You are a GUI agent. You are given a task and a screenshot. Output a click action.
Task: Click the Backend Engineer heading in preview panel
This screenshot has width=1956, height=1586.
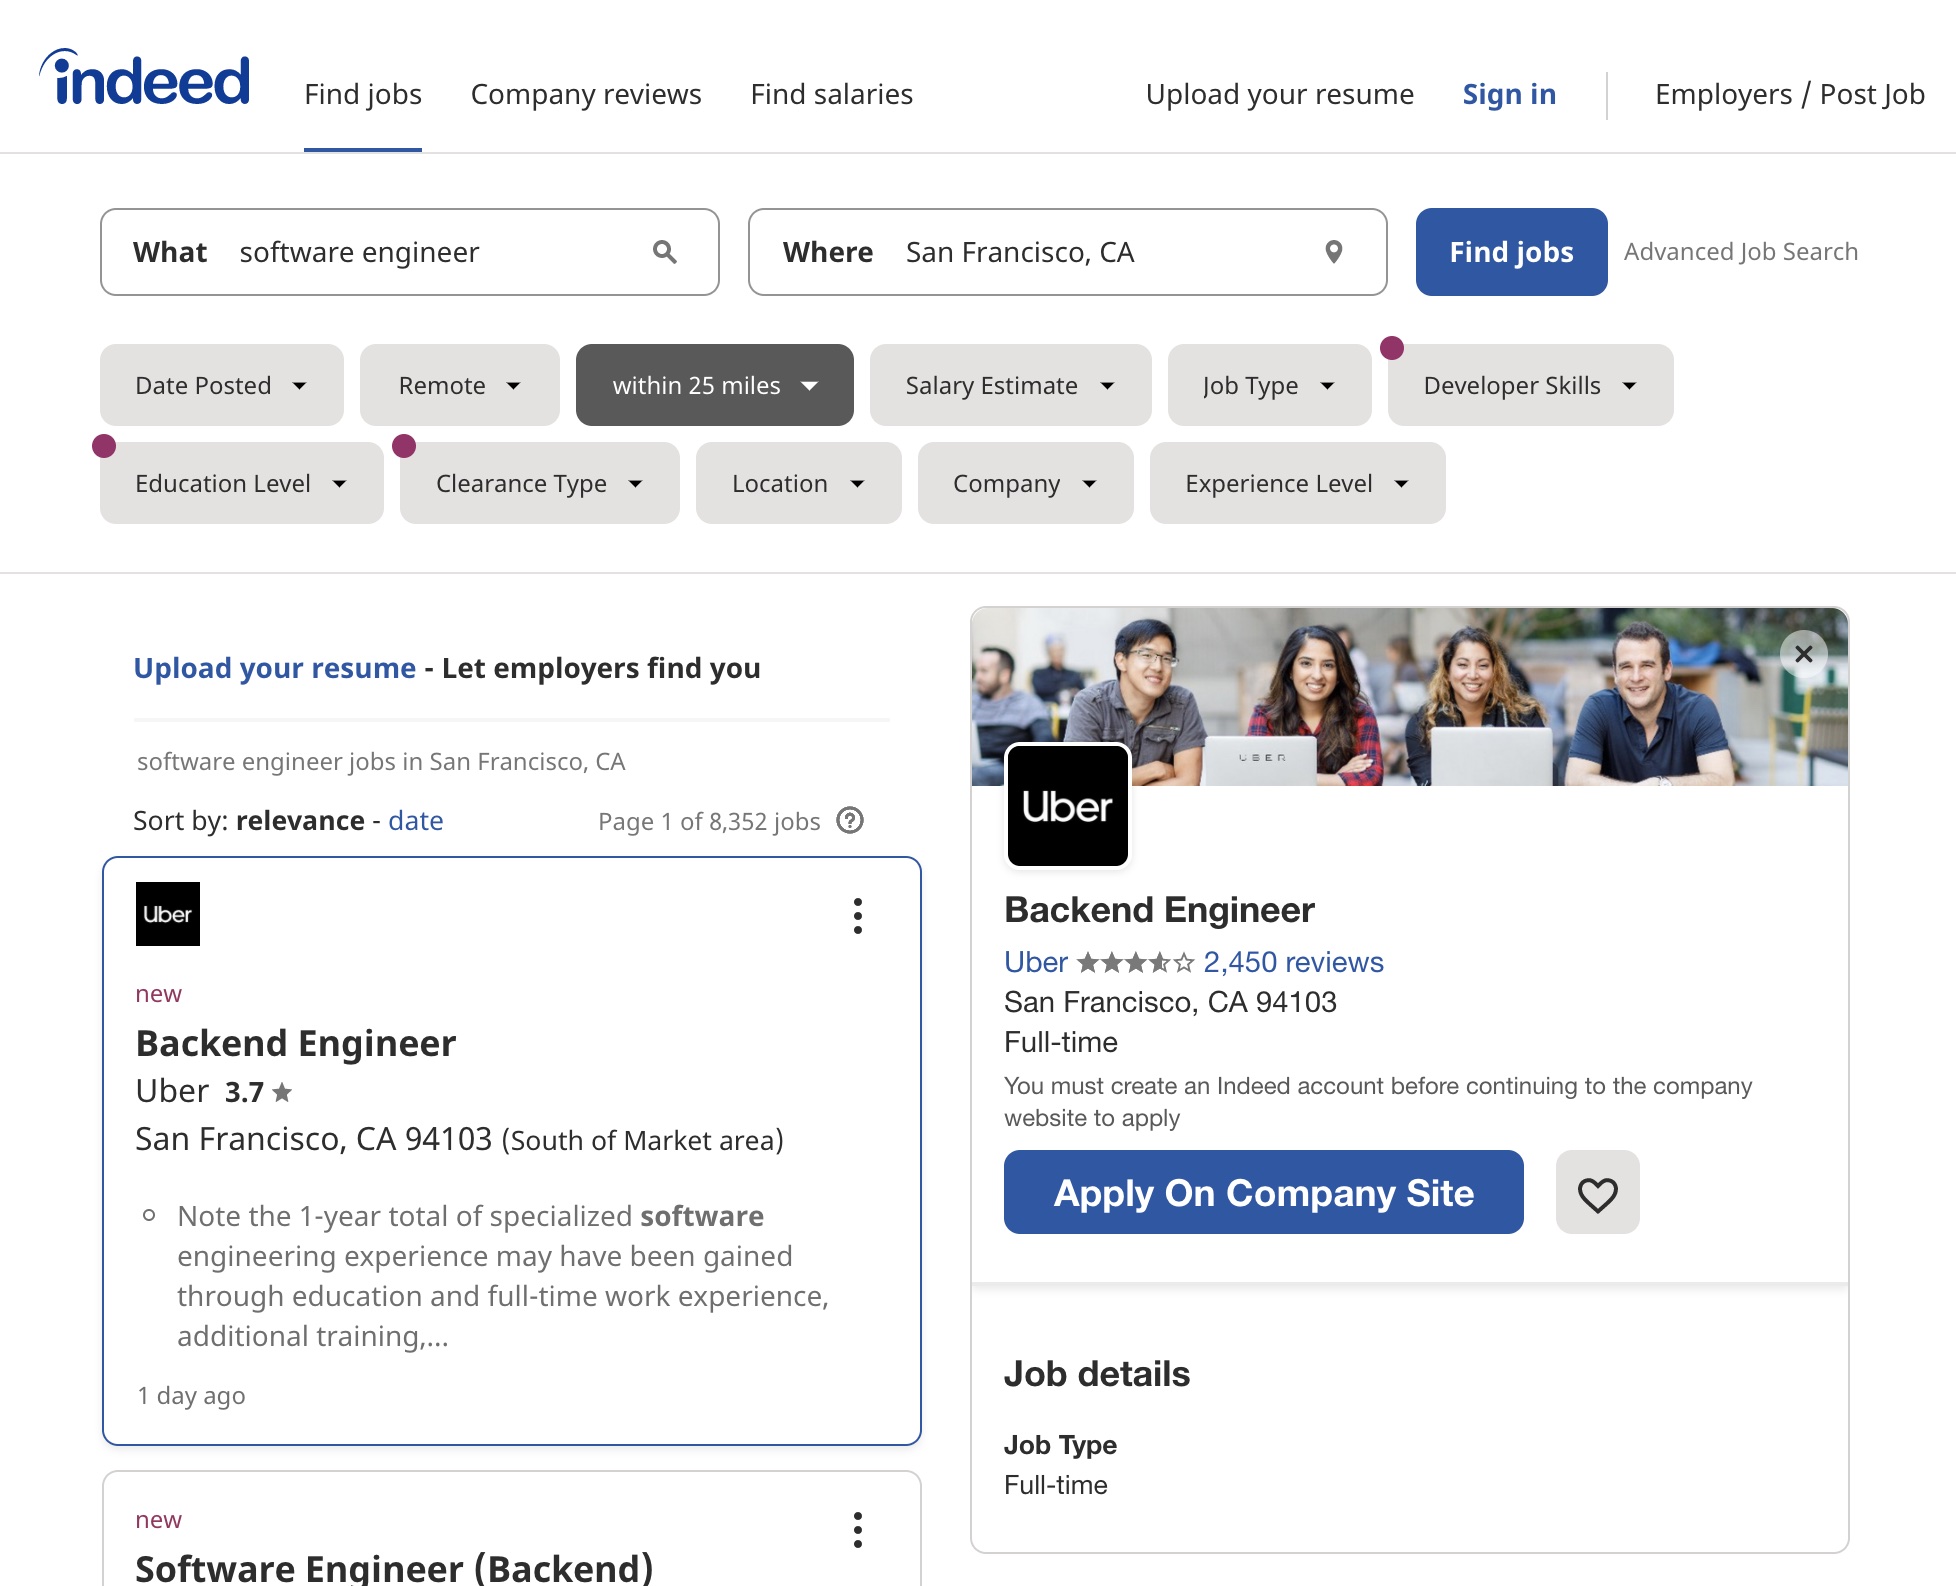tap(1159, 910)
